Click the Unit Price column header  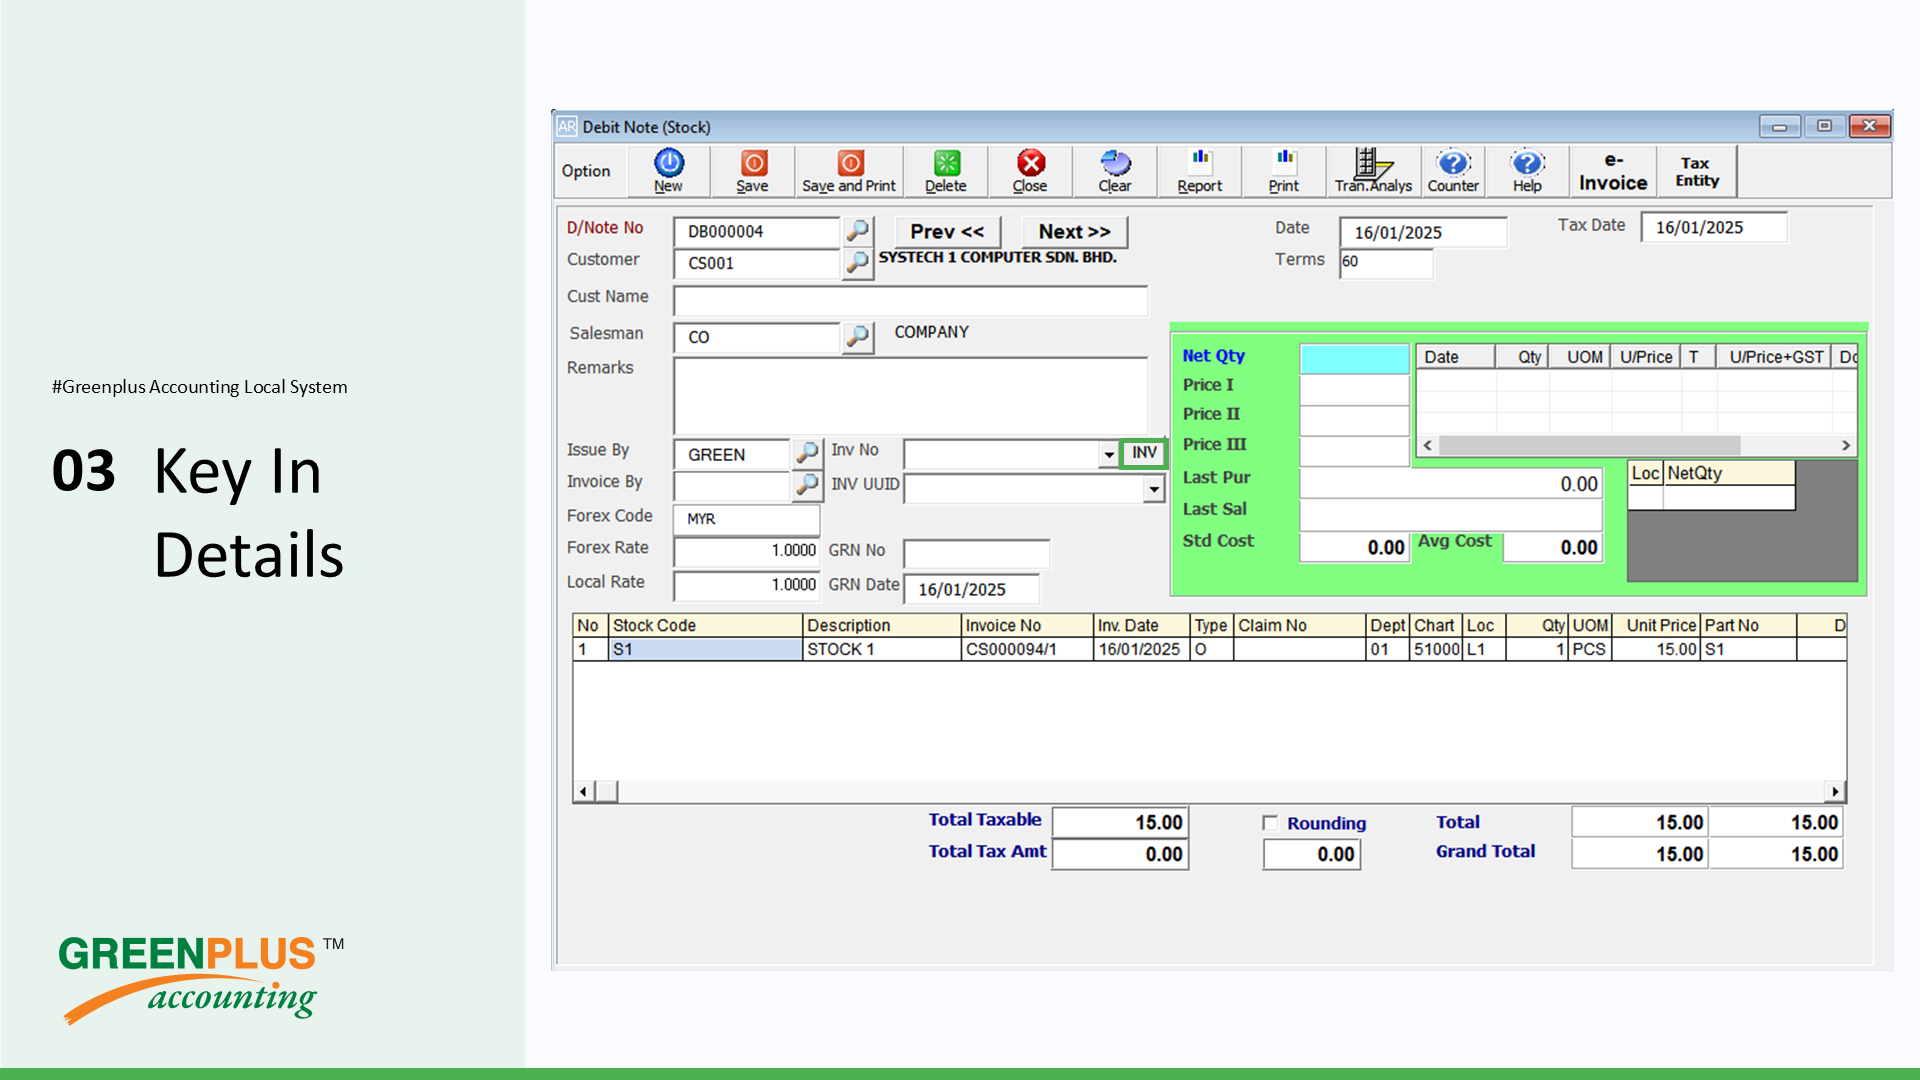(1656, 625)
